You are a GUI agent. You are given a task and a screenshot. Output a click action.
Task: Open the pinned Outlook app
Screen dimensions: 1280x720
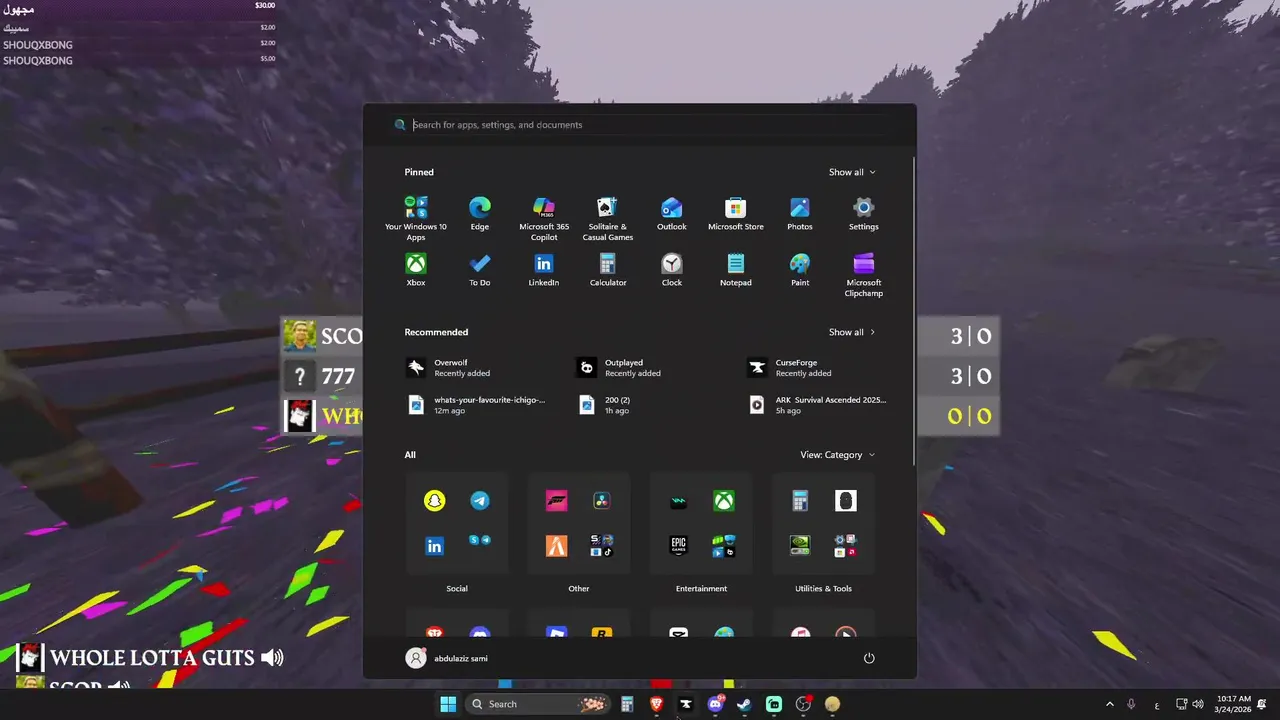(672, 214)
